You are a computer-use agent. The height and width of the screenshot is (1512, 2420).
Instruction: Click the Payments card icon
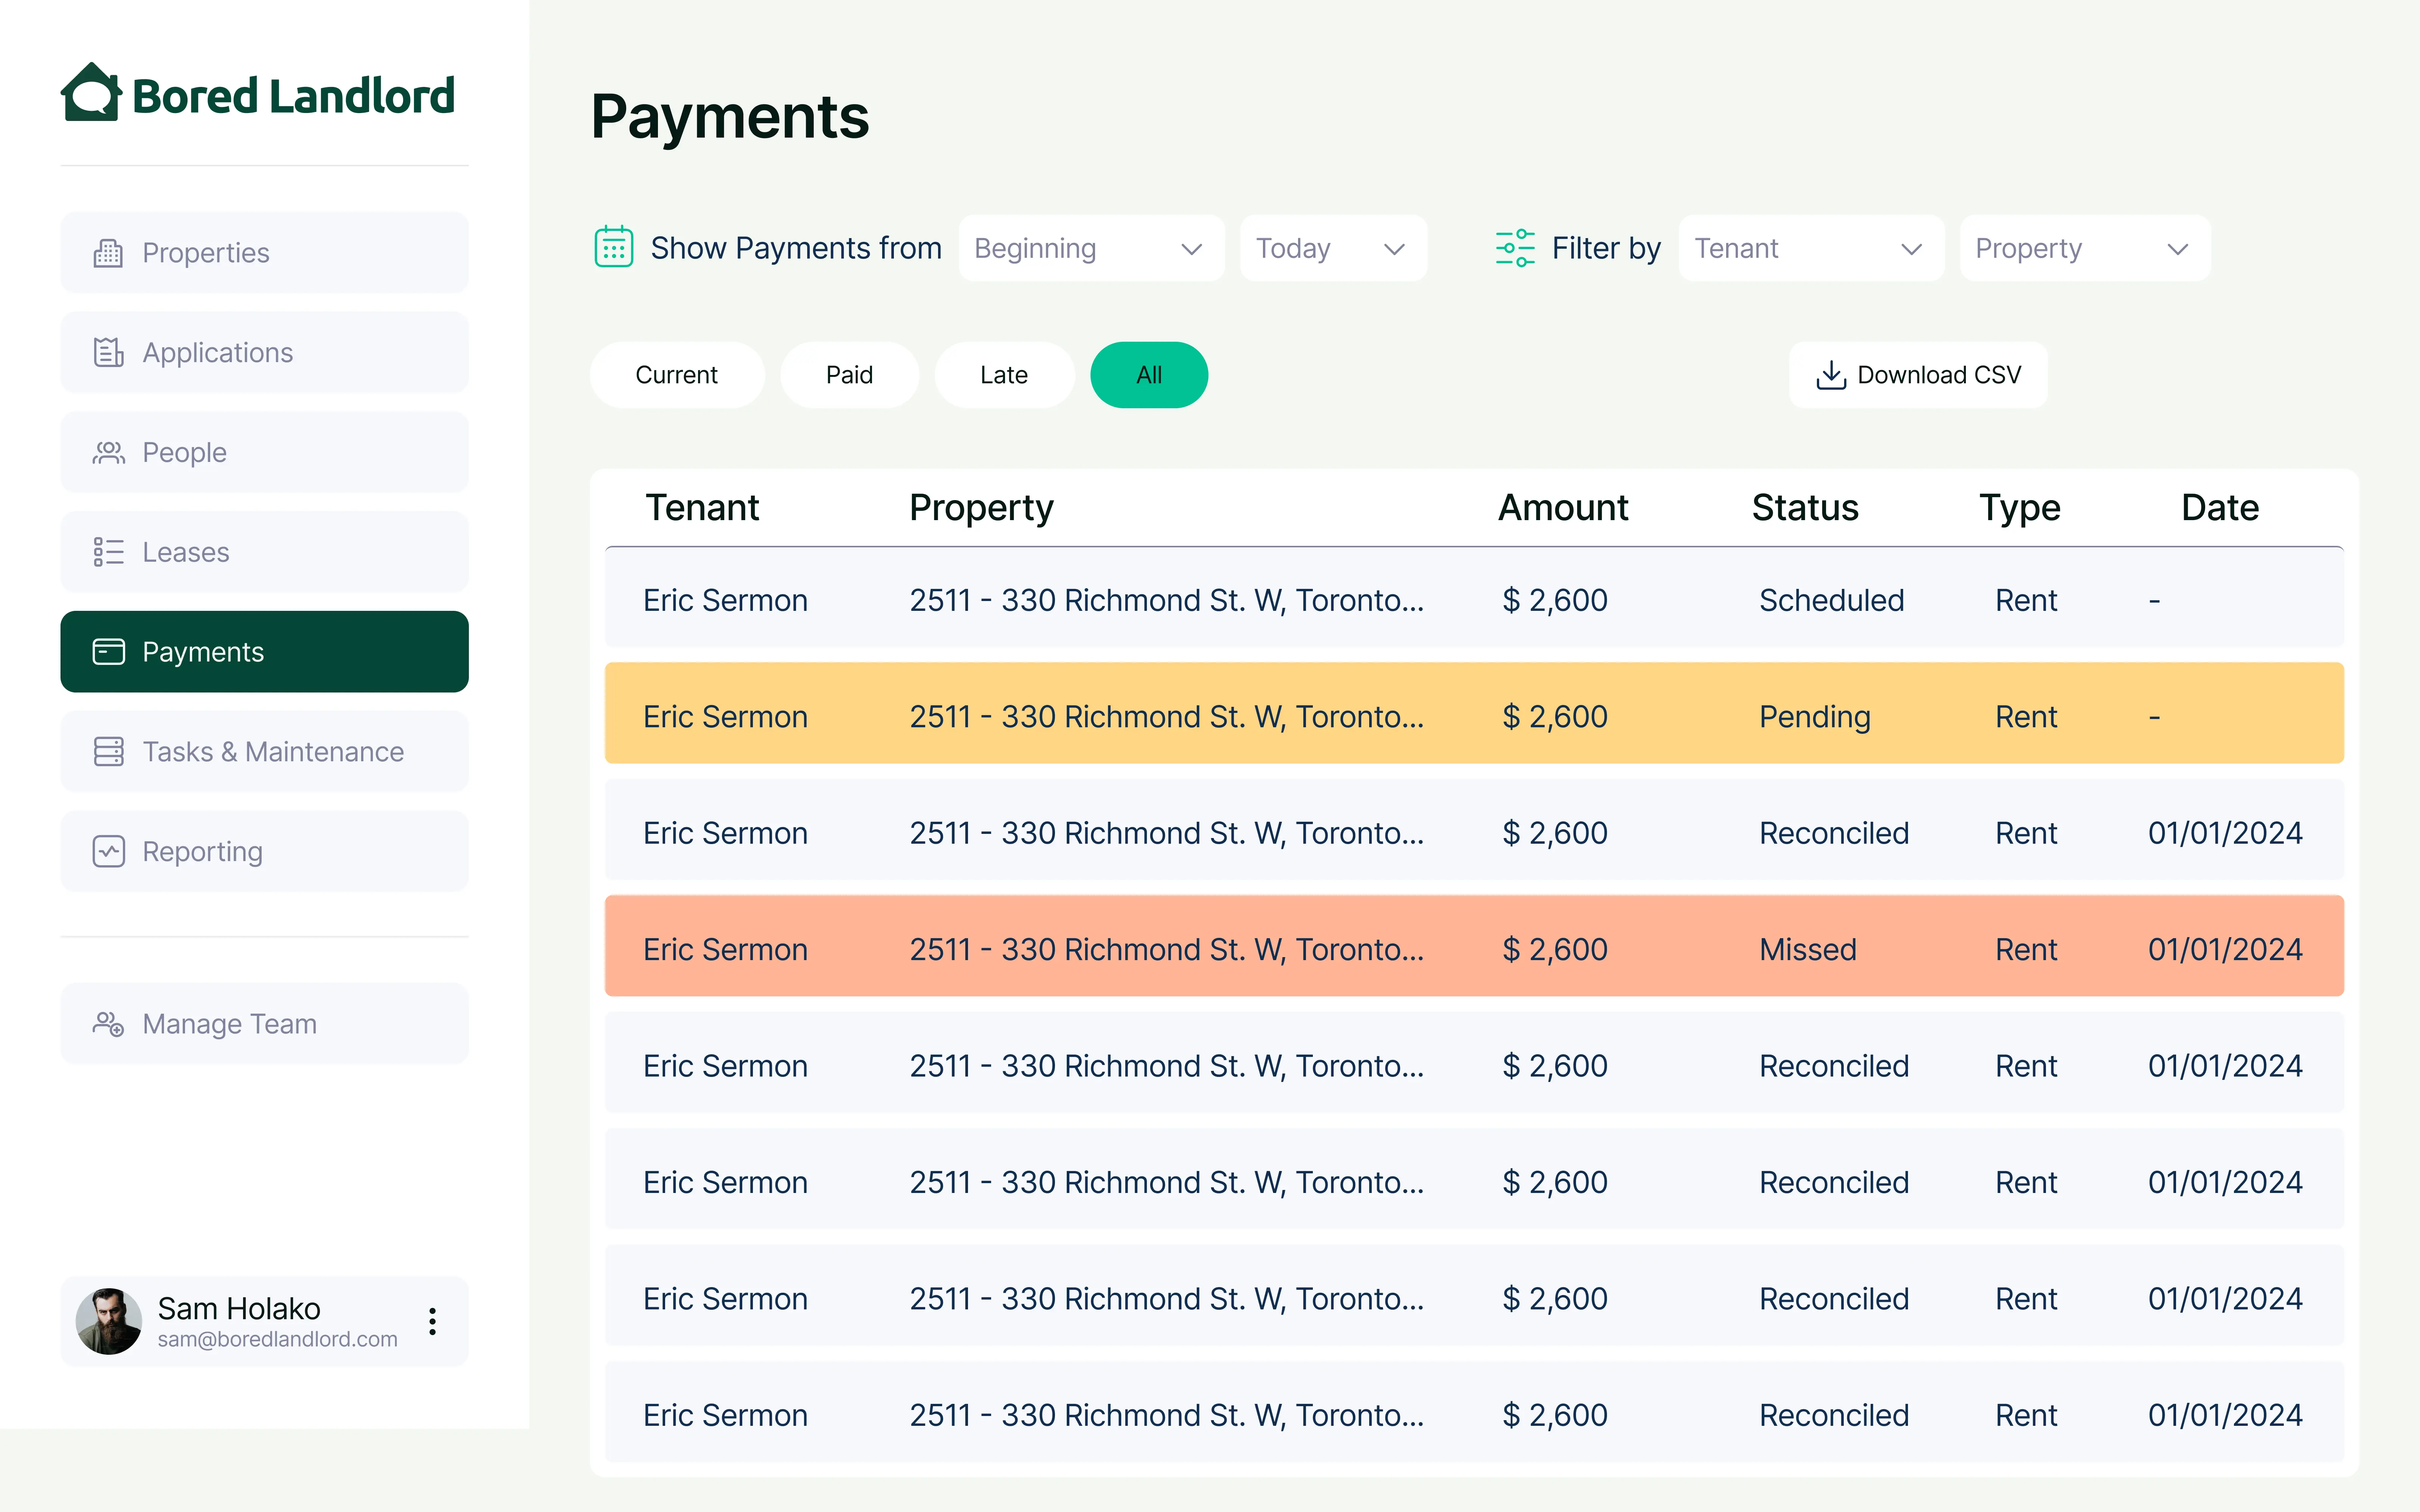pyautogui.click(x=108, y=652)
